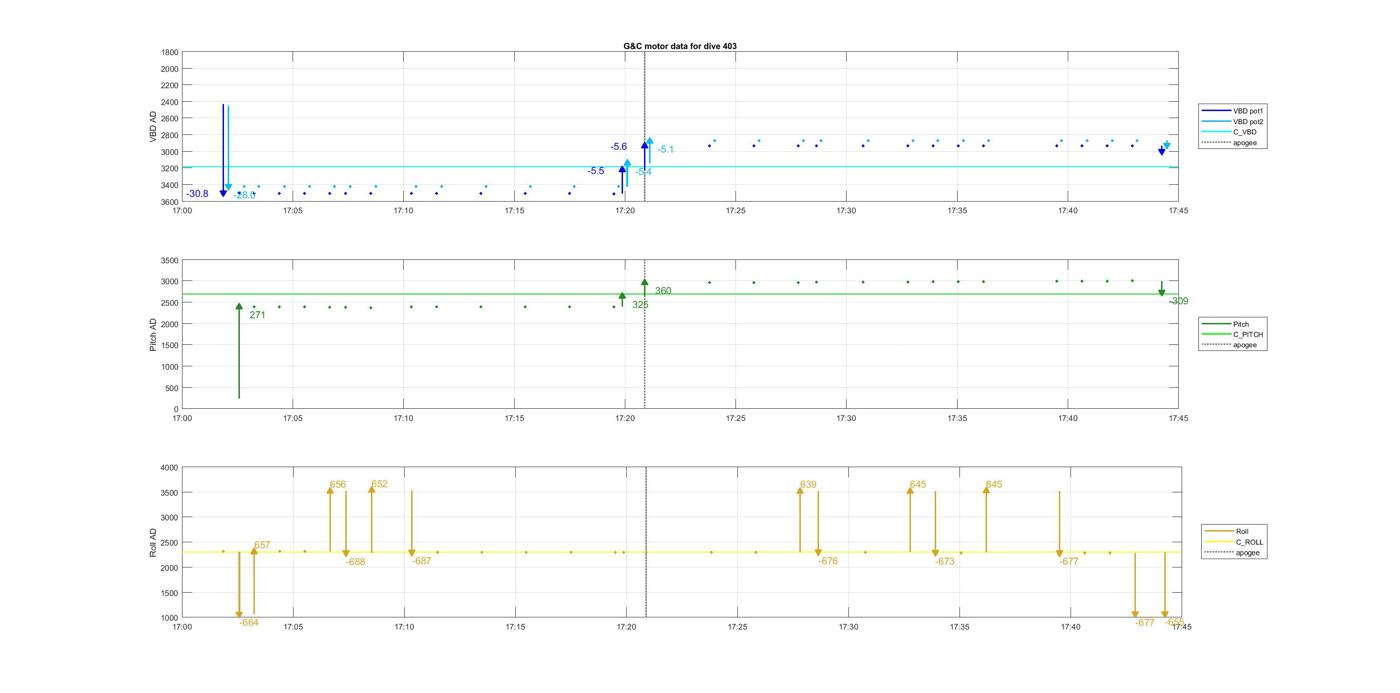Screen dimensions: 1400x693
Task: Click the '0' tick on Pitch axis
Action: (177, 409)
